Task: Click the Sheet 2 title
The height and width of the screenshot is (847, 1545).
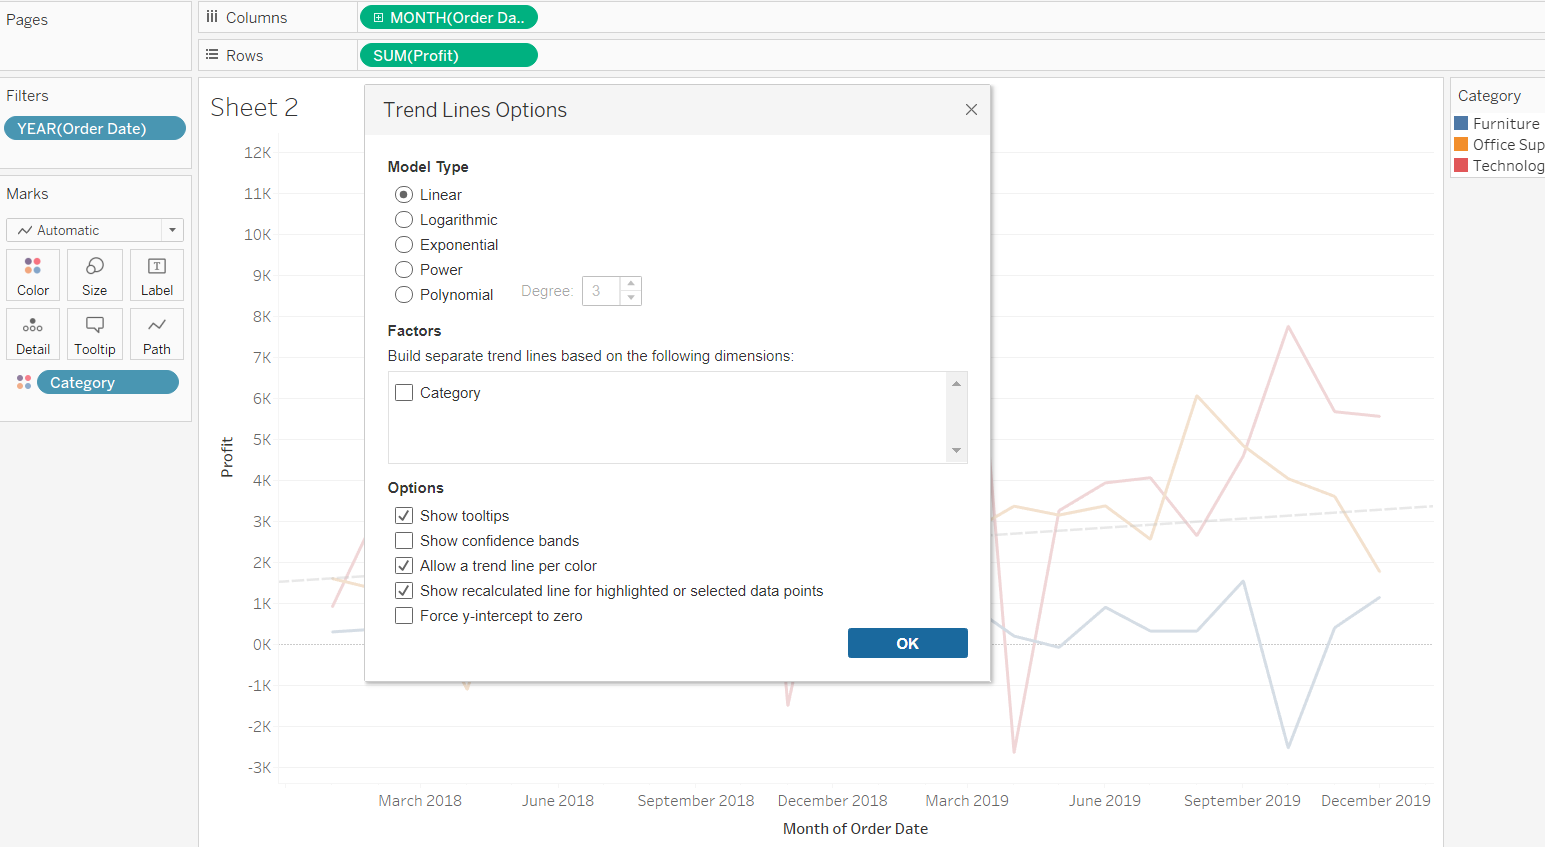Action: click(254, 107)
